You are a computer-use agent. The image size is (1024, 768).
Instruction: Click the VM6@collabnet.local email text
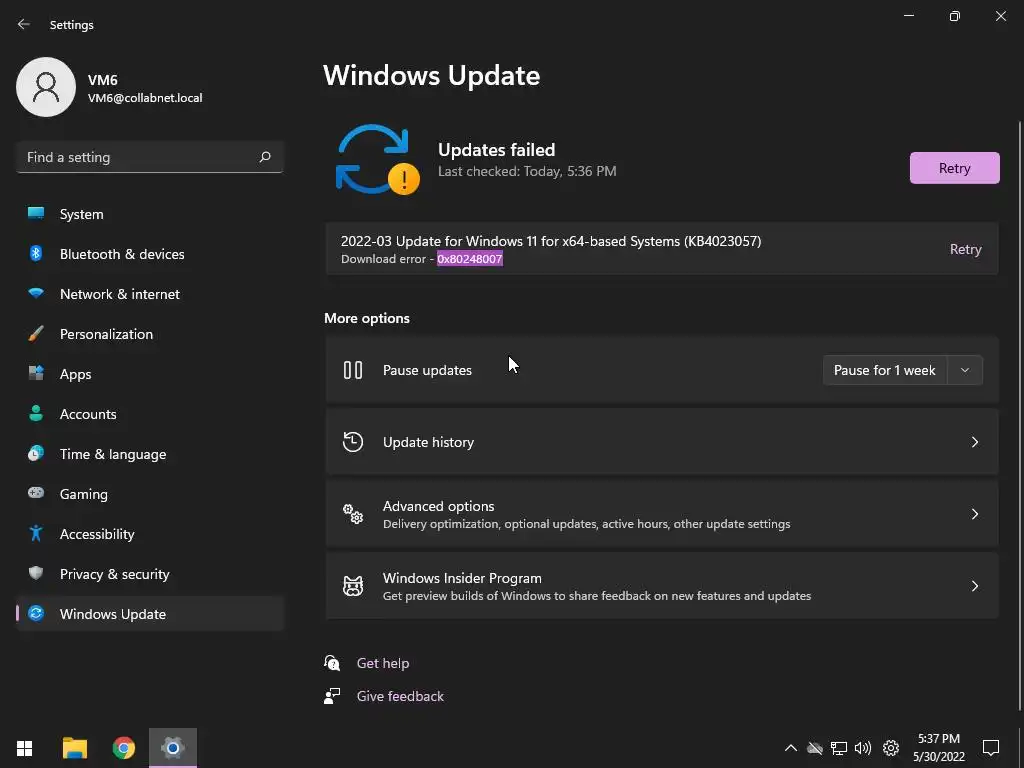point(145,98)
